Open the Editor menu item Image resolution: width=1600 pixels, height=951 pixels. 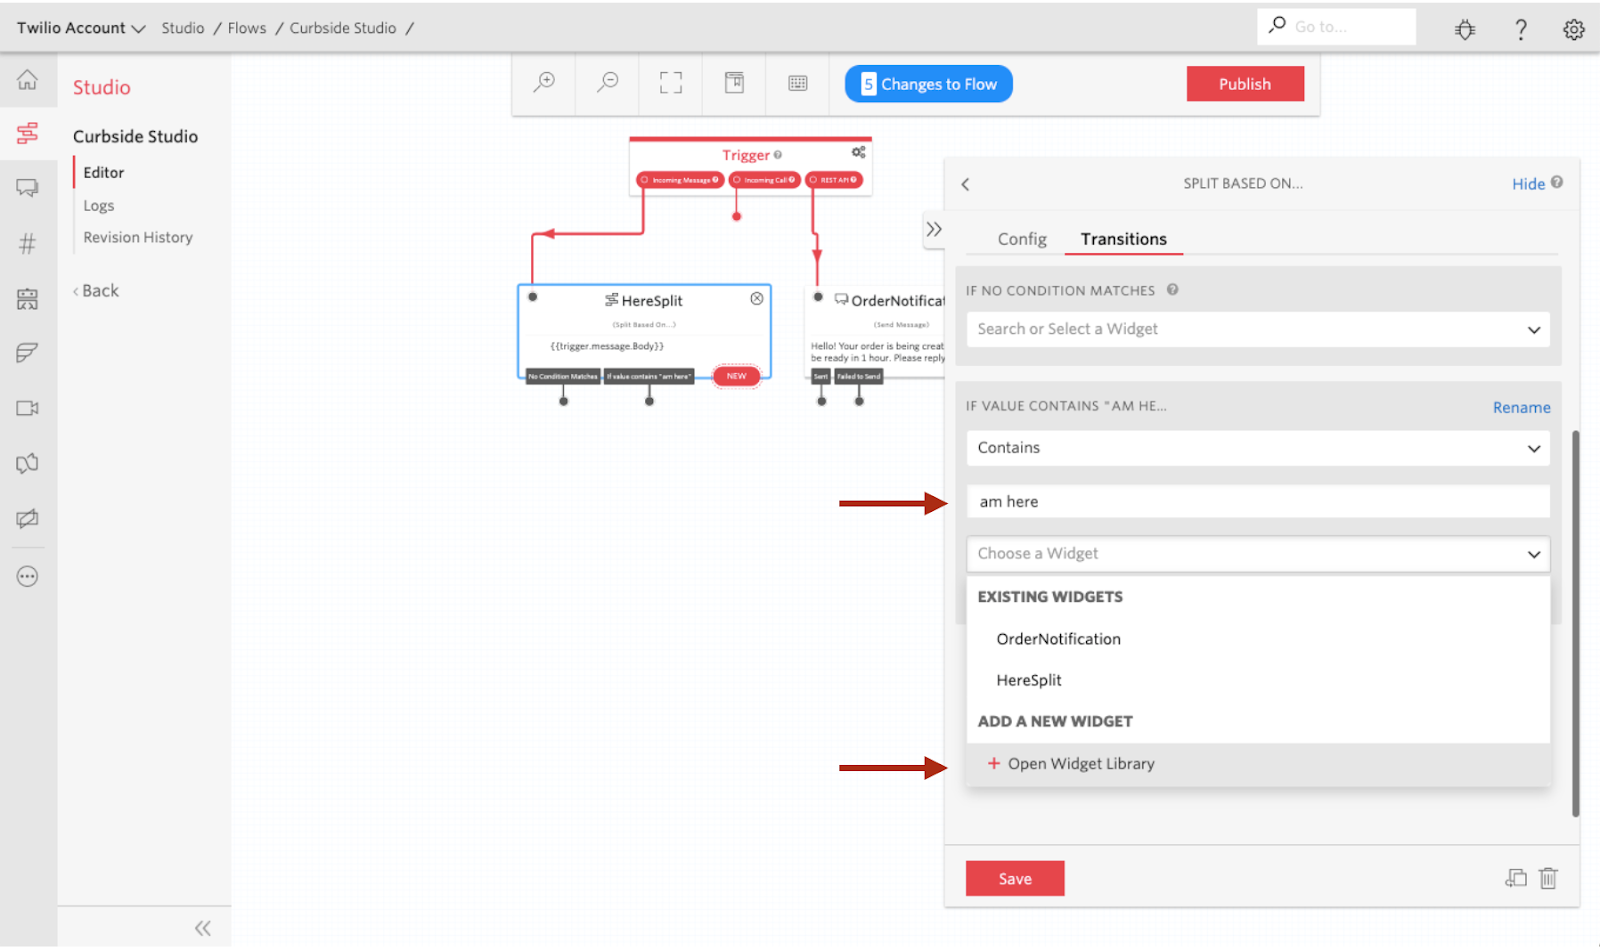point(104,172)
